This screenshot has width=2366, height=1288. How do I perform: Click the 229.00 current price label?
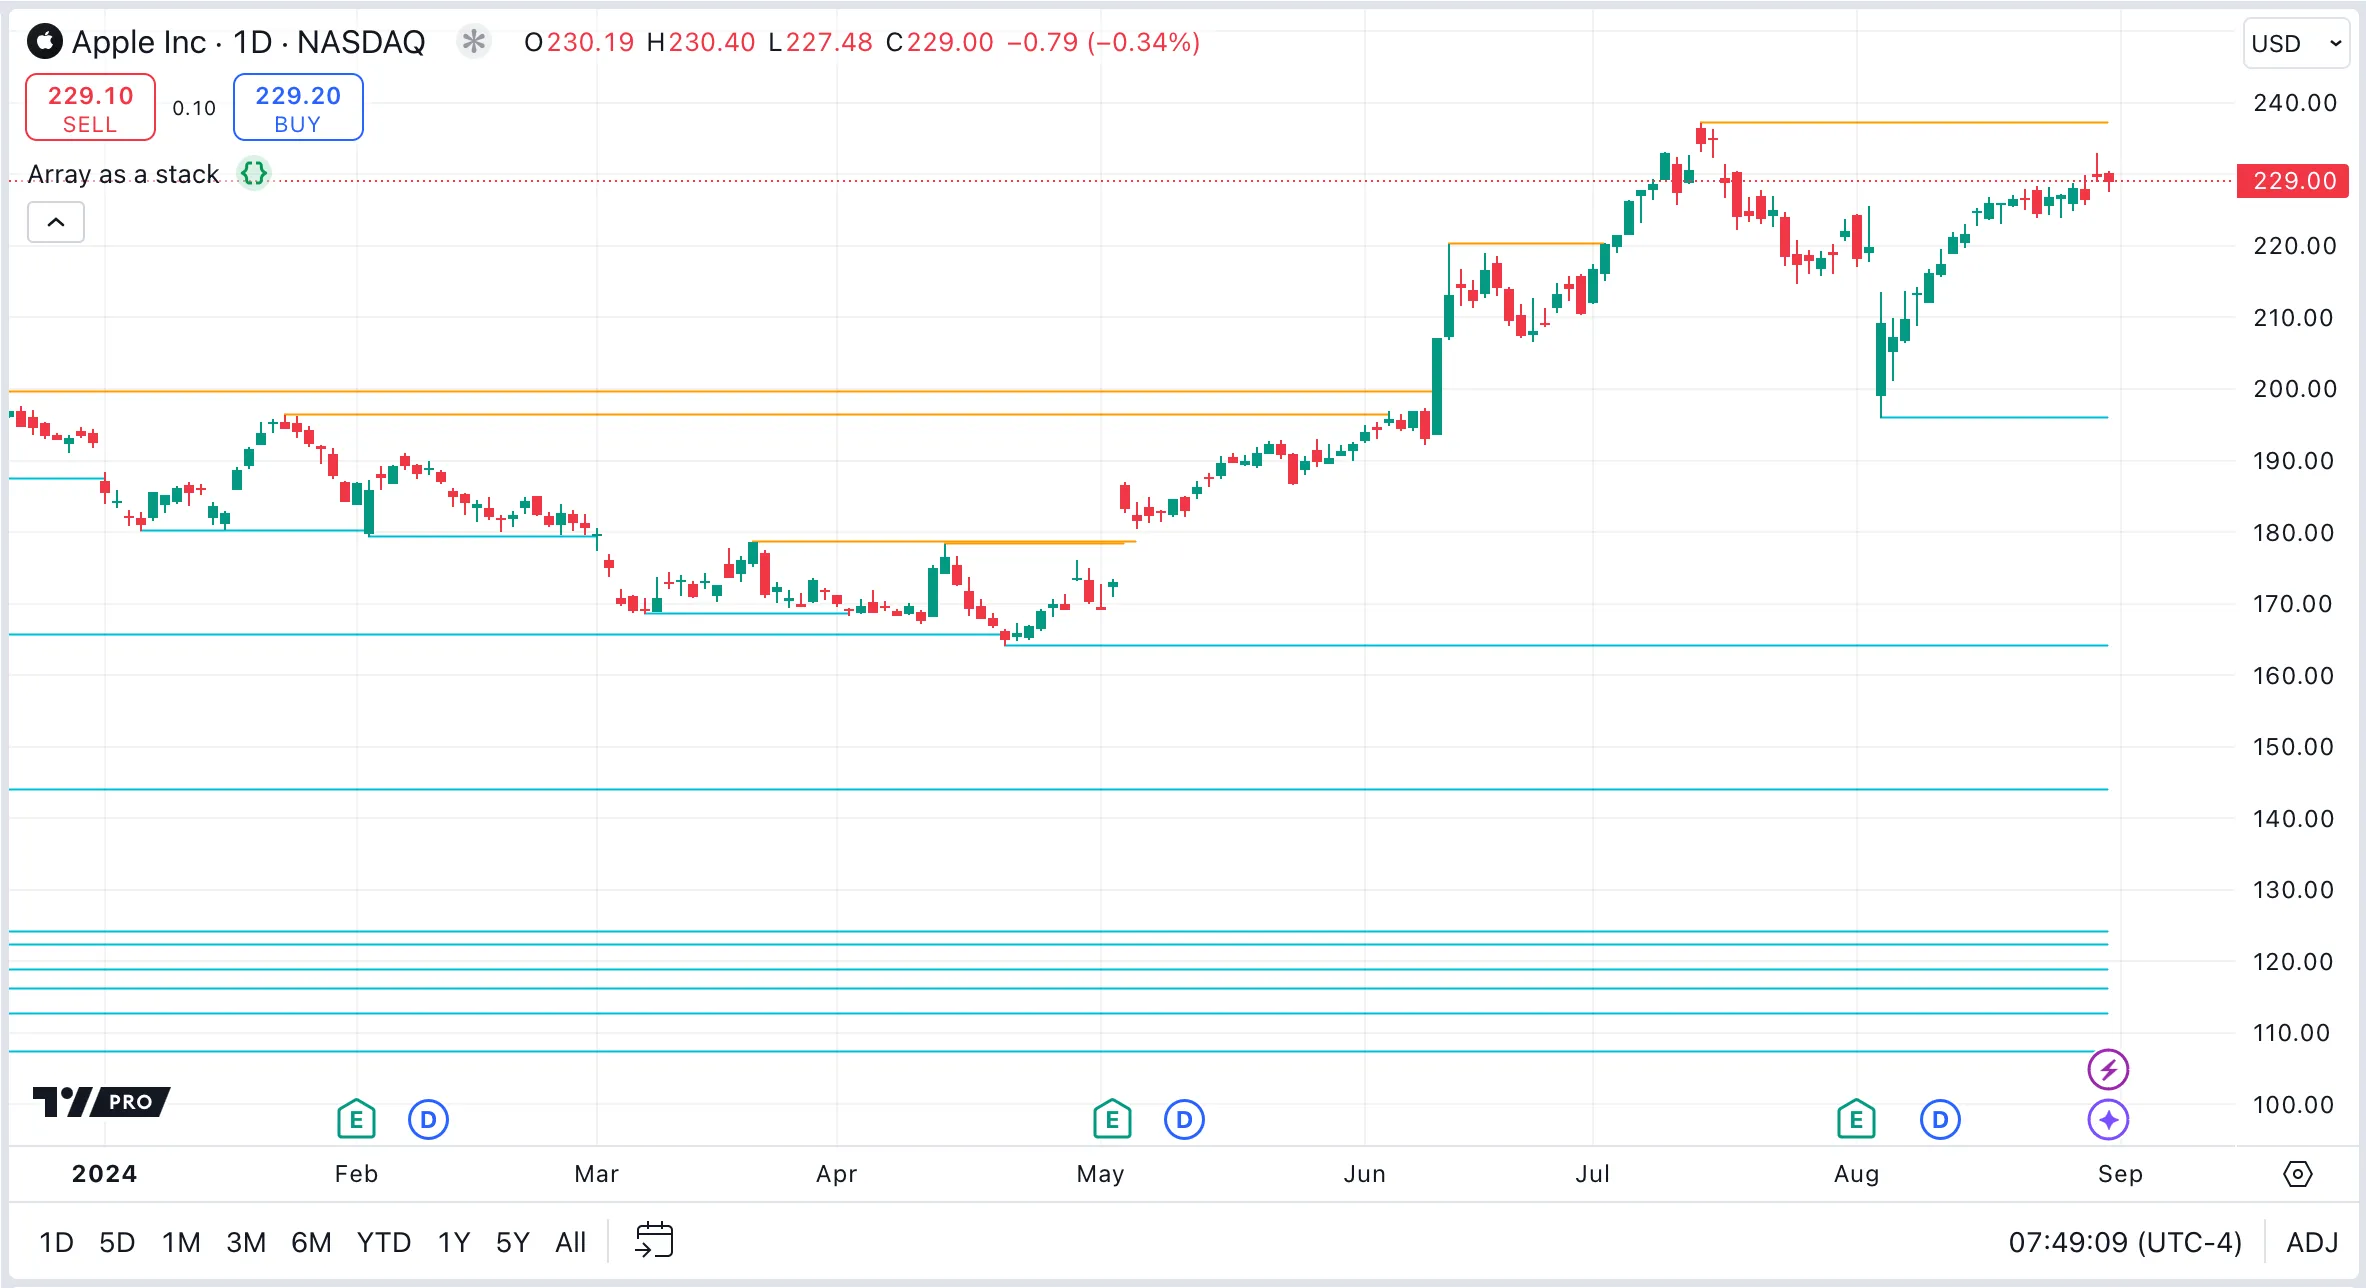tap(2292, 181)
